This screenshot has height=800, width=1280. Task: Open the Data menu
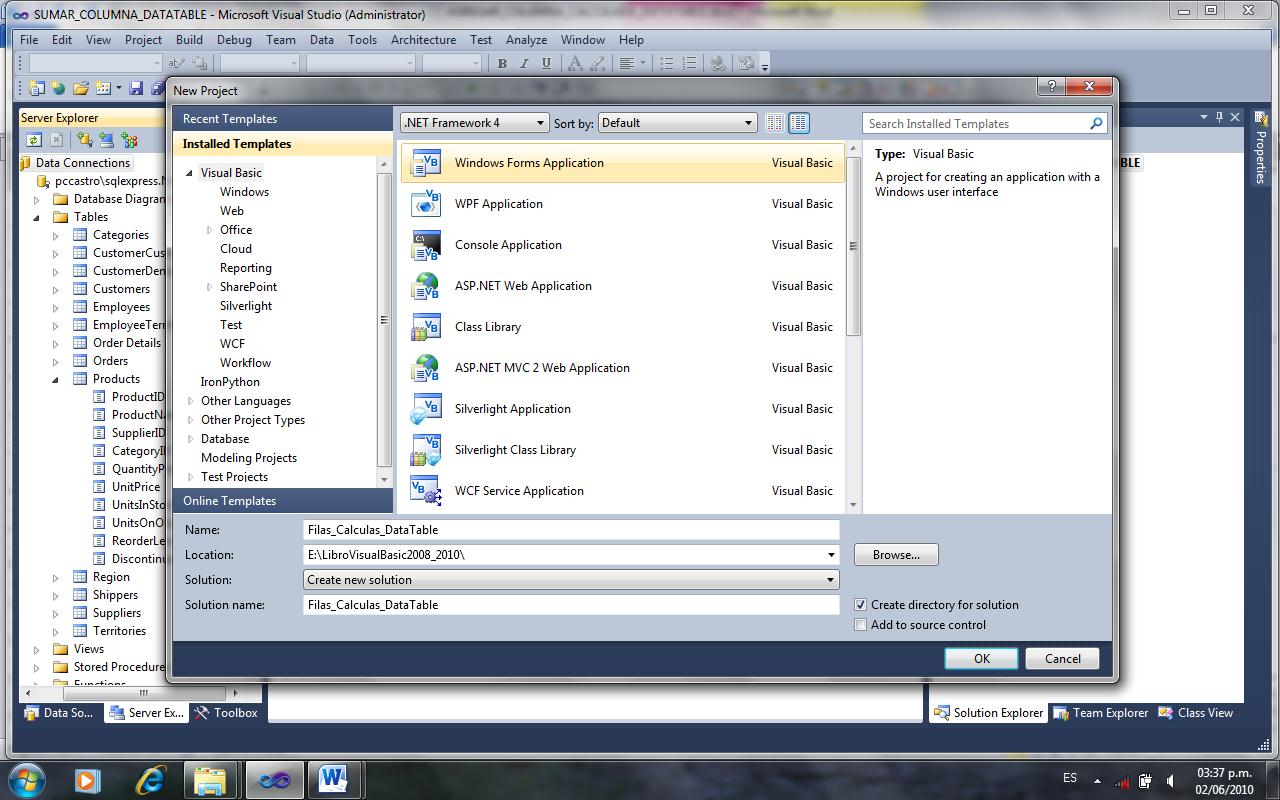[x=321, y=40]
